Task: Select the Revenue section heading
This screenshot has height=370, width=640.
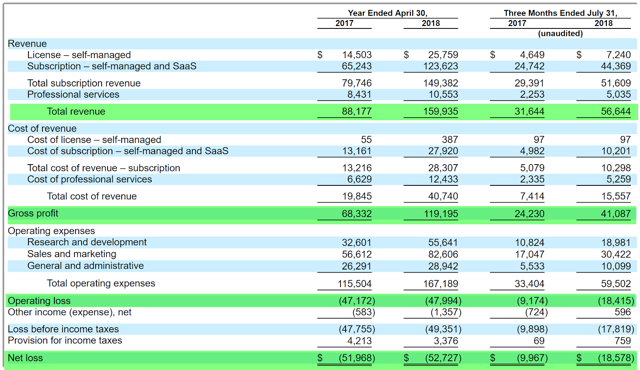Action: click(27, 44)
